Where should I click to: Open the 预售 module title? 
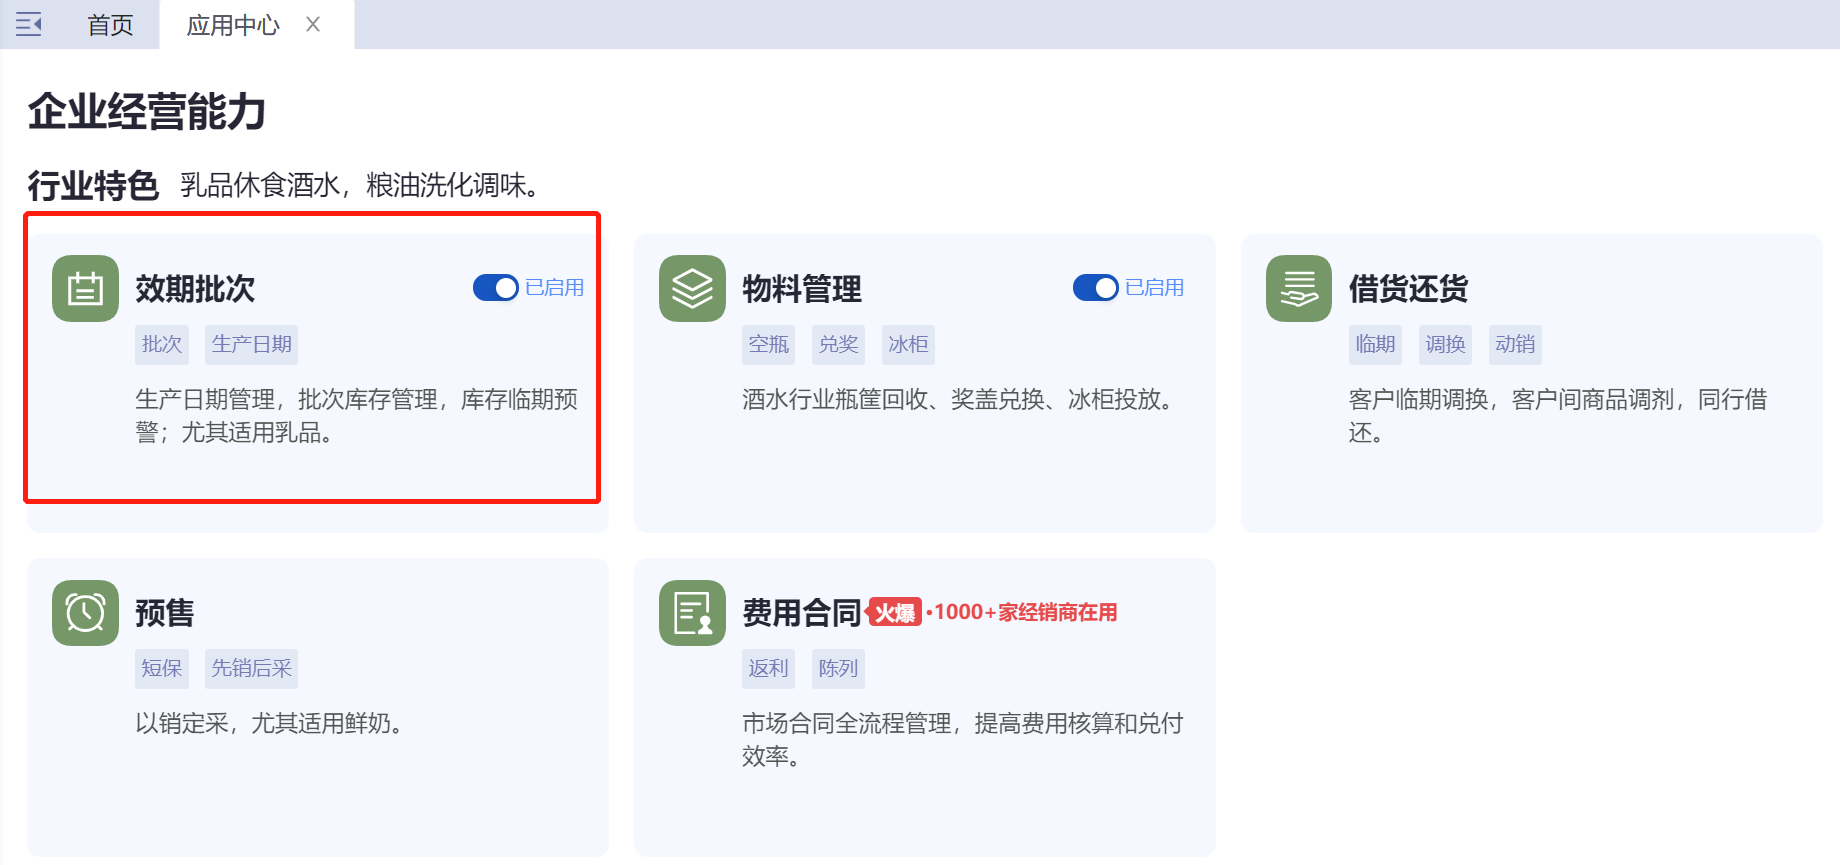tap(165, 613)
